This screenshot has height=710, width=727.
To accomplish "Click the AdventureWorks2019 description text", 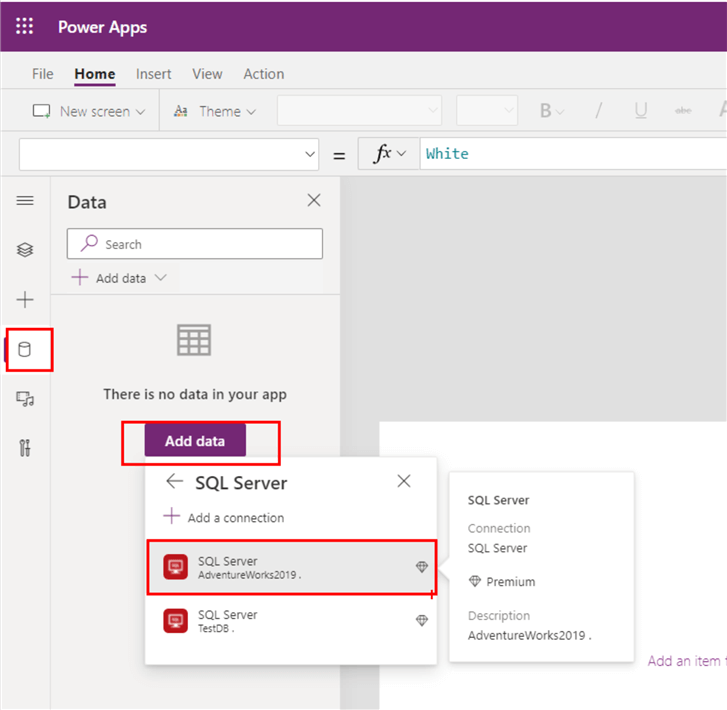I will click(x=529, y=635).
